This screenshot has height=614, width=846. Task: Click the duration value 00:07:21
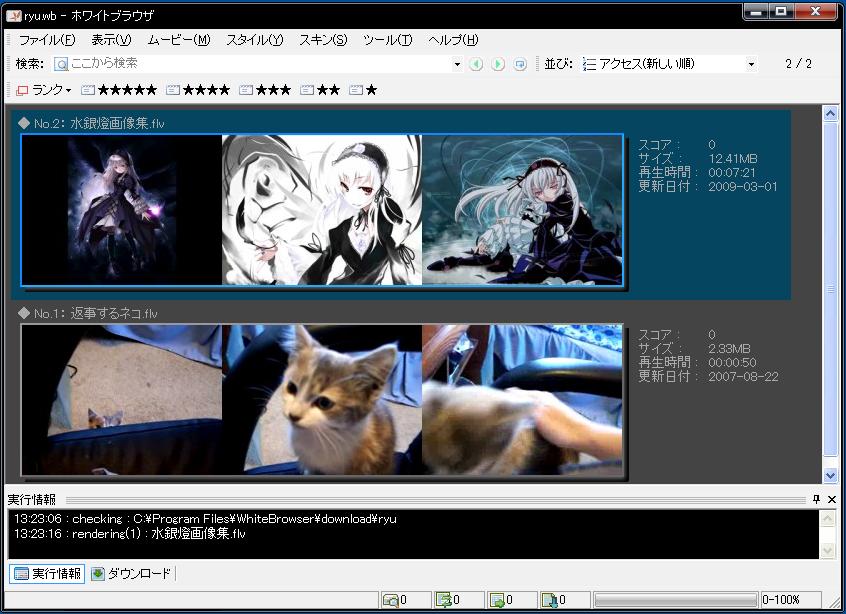(732, 173)
